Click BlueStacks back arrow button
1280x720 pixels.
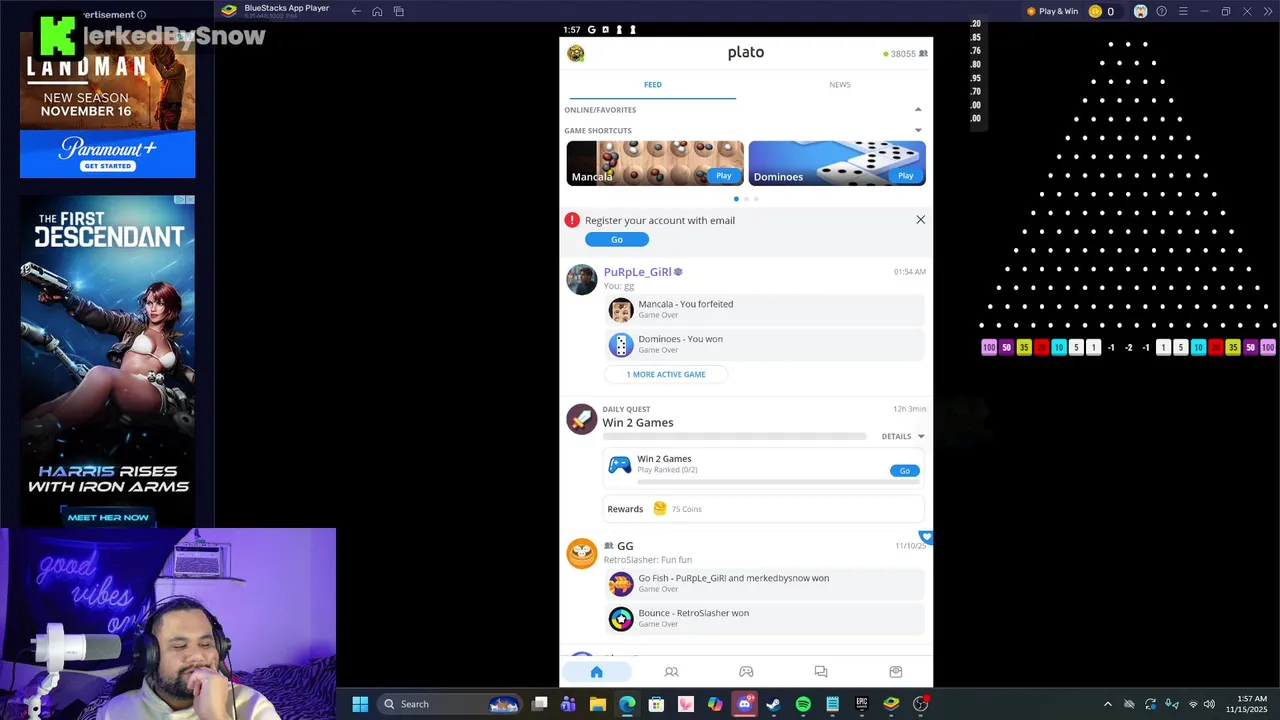click(356, 11)
